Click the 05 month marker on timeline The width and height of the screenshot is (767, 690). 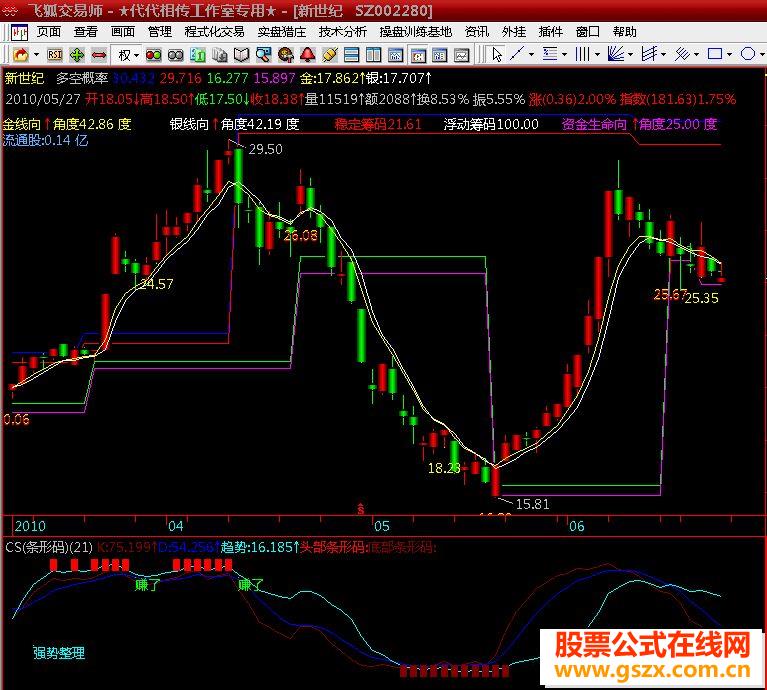pyautogui.click(x=382, y=526)
